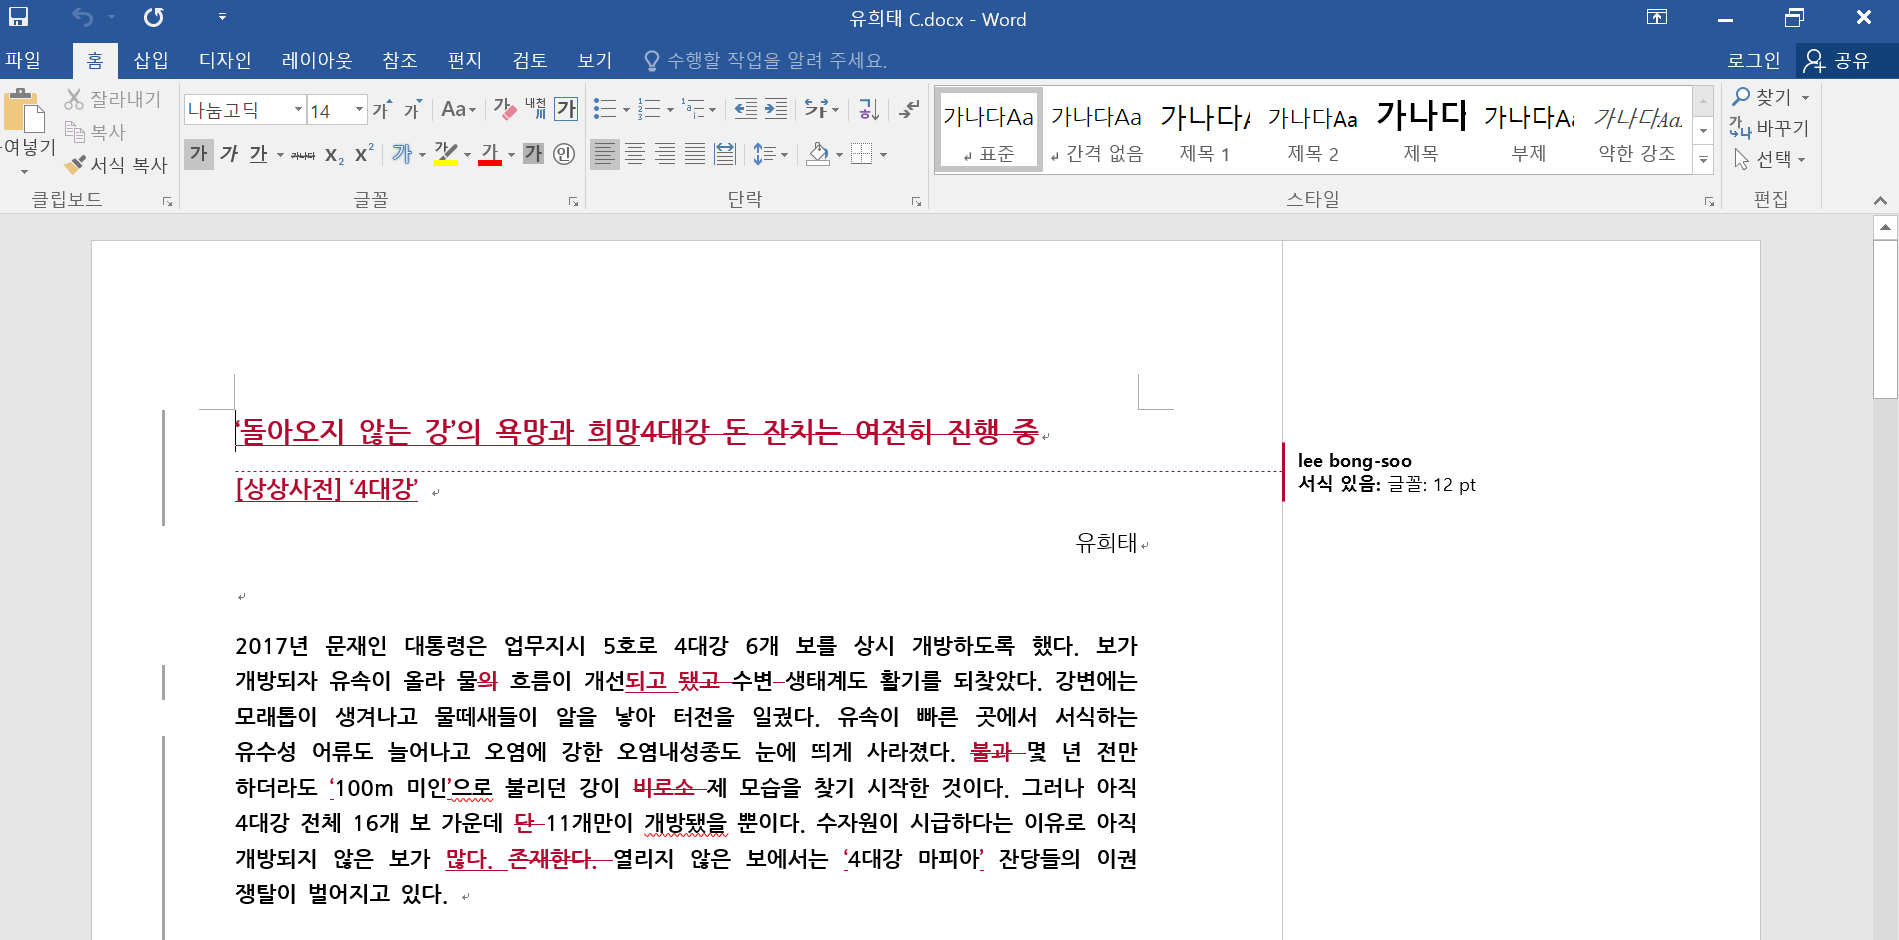Open the font size 14 dropdown
The image size is (1899, 940).
(359, 109)
